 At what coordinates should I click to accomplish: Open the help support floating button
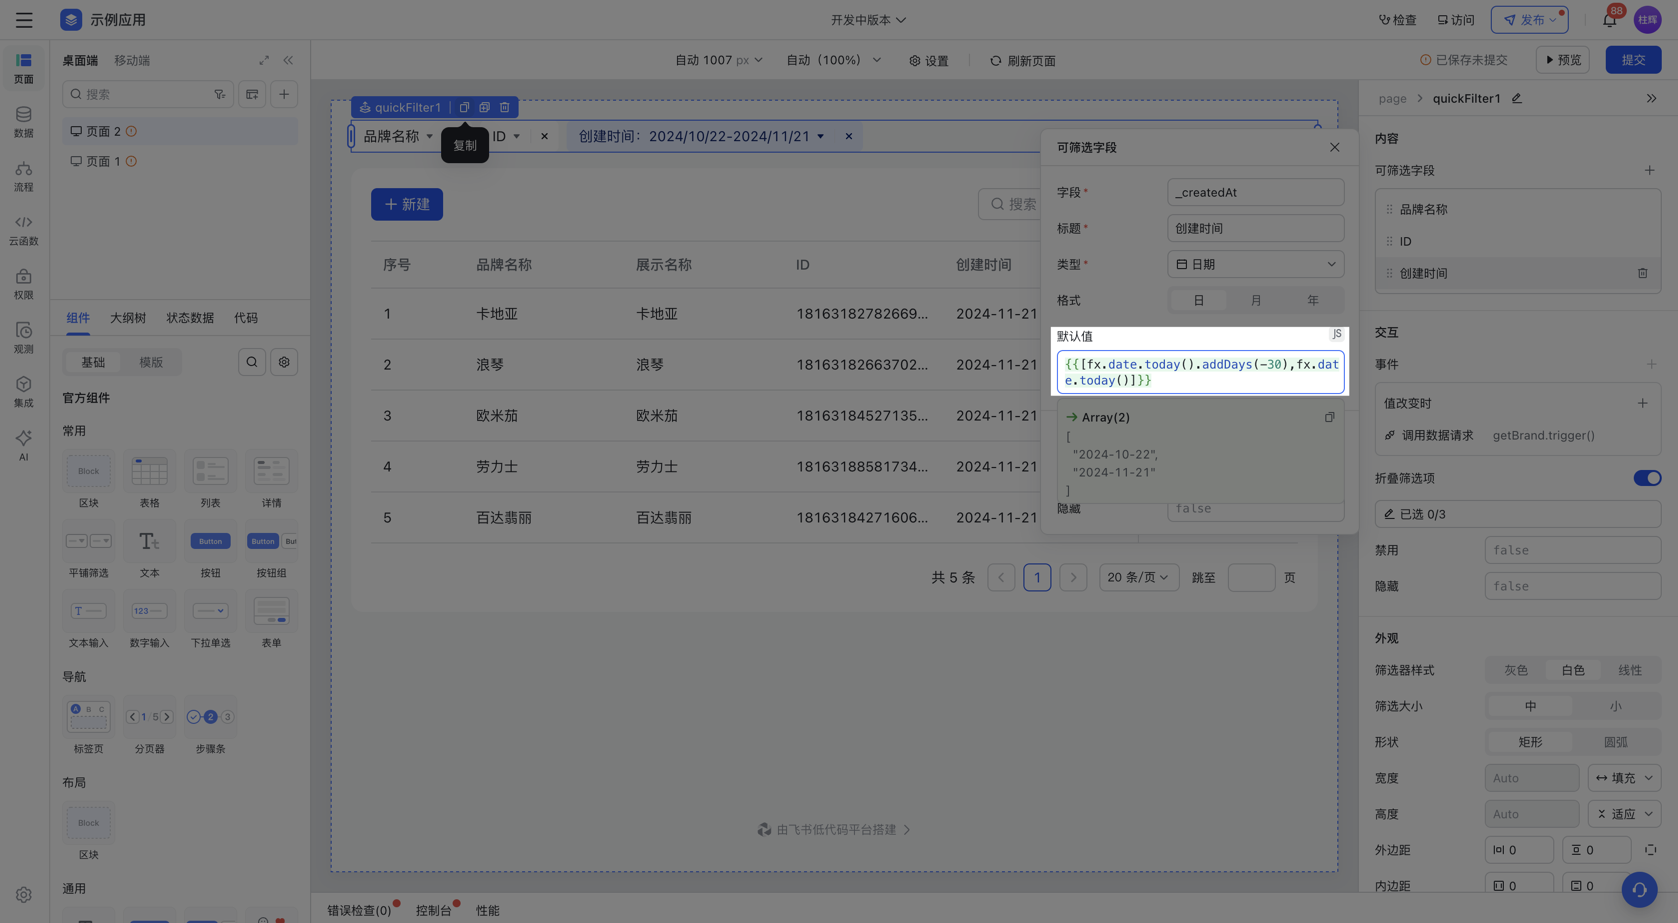[1639, 889]
